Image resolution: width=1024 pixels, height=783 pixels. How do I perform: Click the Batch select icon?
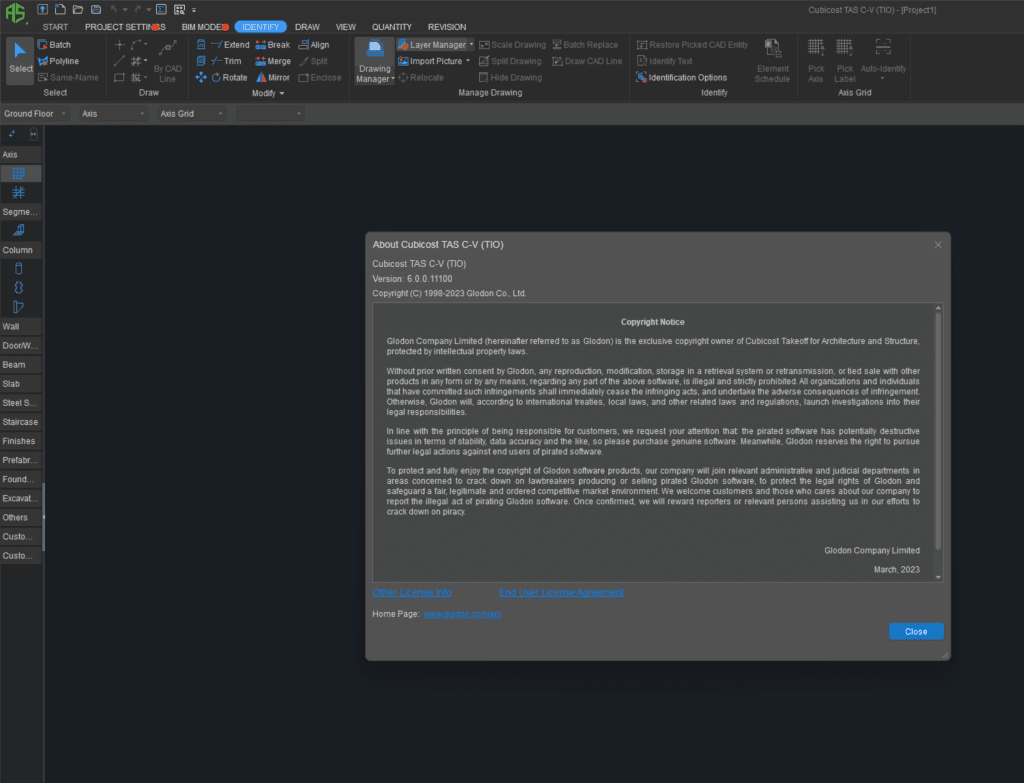[43, 45]
